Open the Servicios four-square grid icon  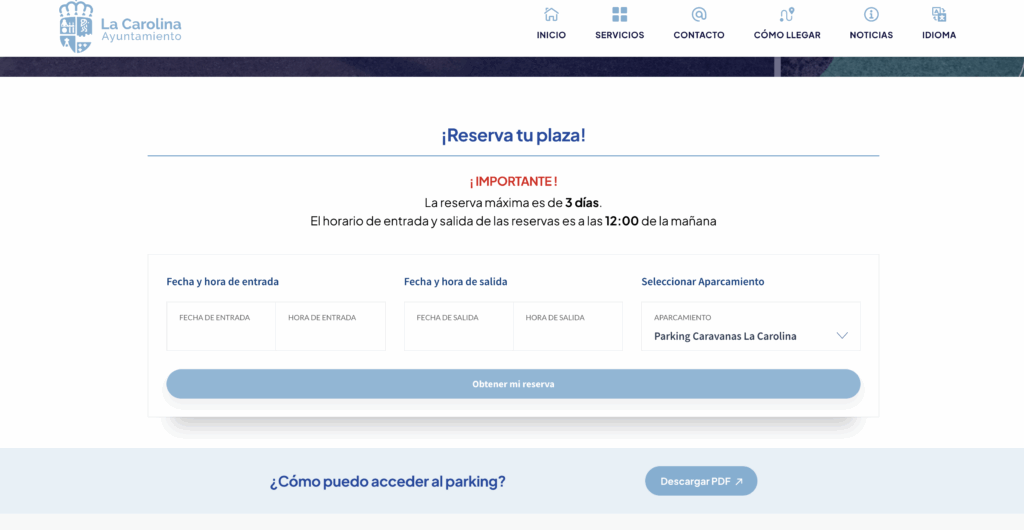(620, 14)
